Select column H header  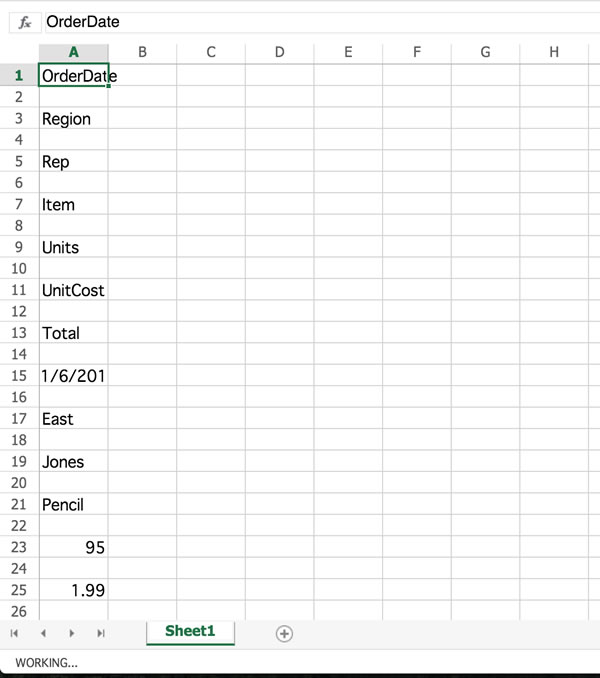click(554, 52)
